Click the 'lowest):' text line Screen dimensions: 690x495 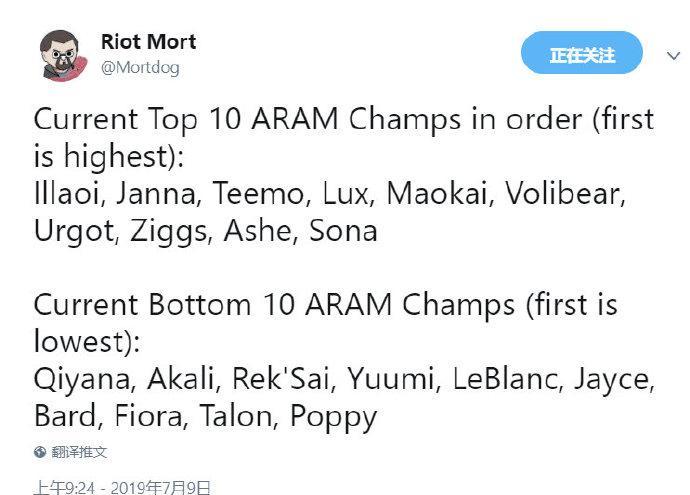(x=87, y=341)
